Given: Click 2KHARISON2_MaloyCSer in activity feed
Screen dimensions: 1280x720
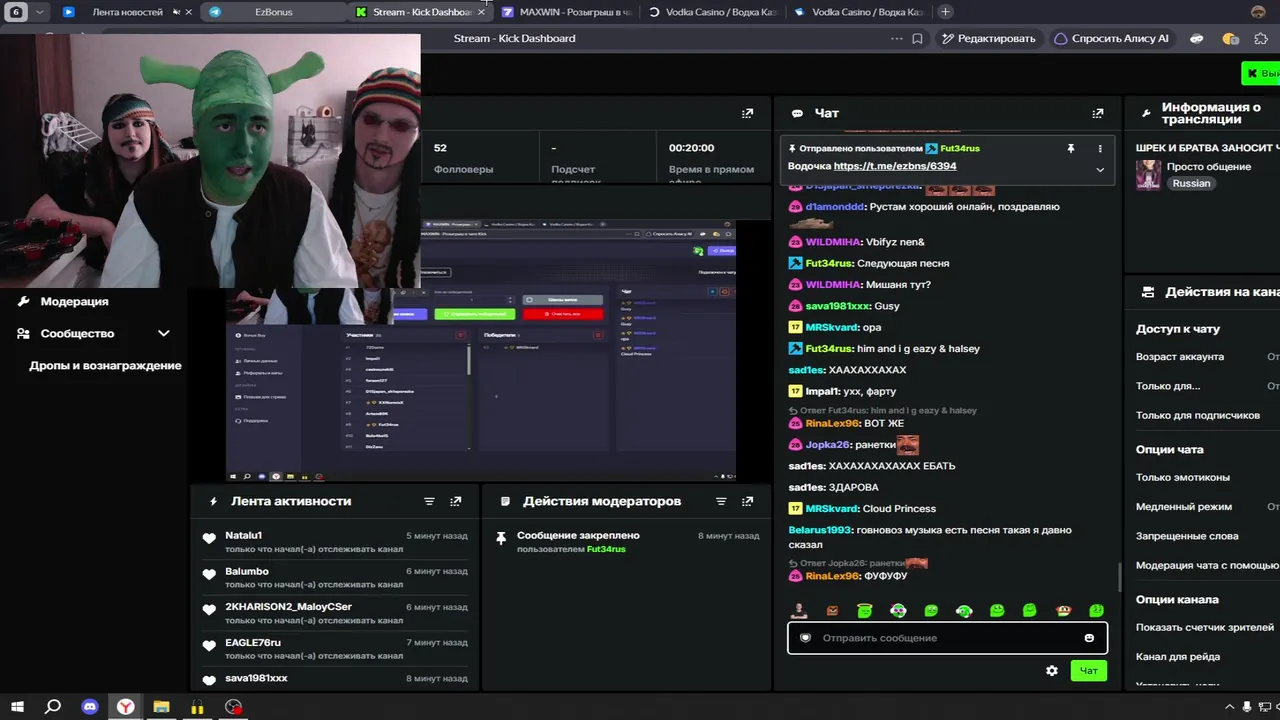Looking at the screenshot, I should click(288, 607).
